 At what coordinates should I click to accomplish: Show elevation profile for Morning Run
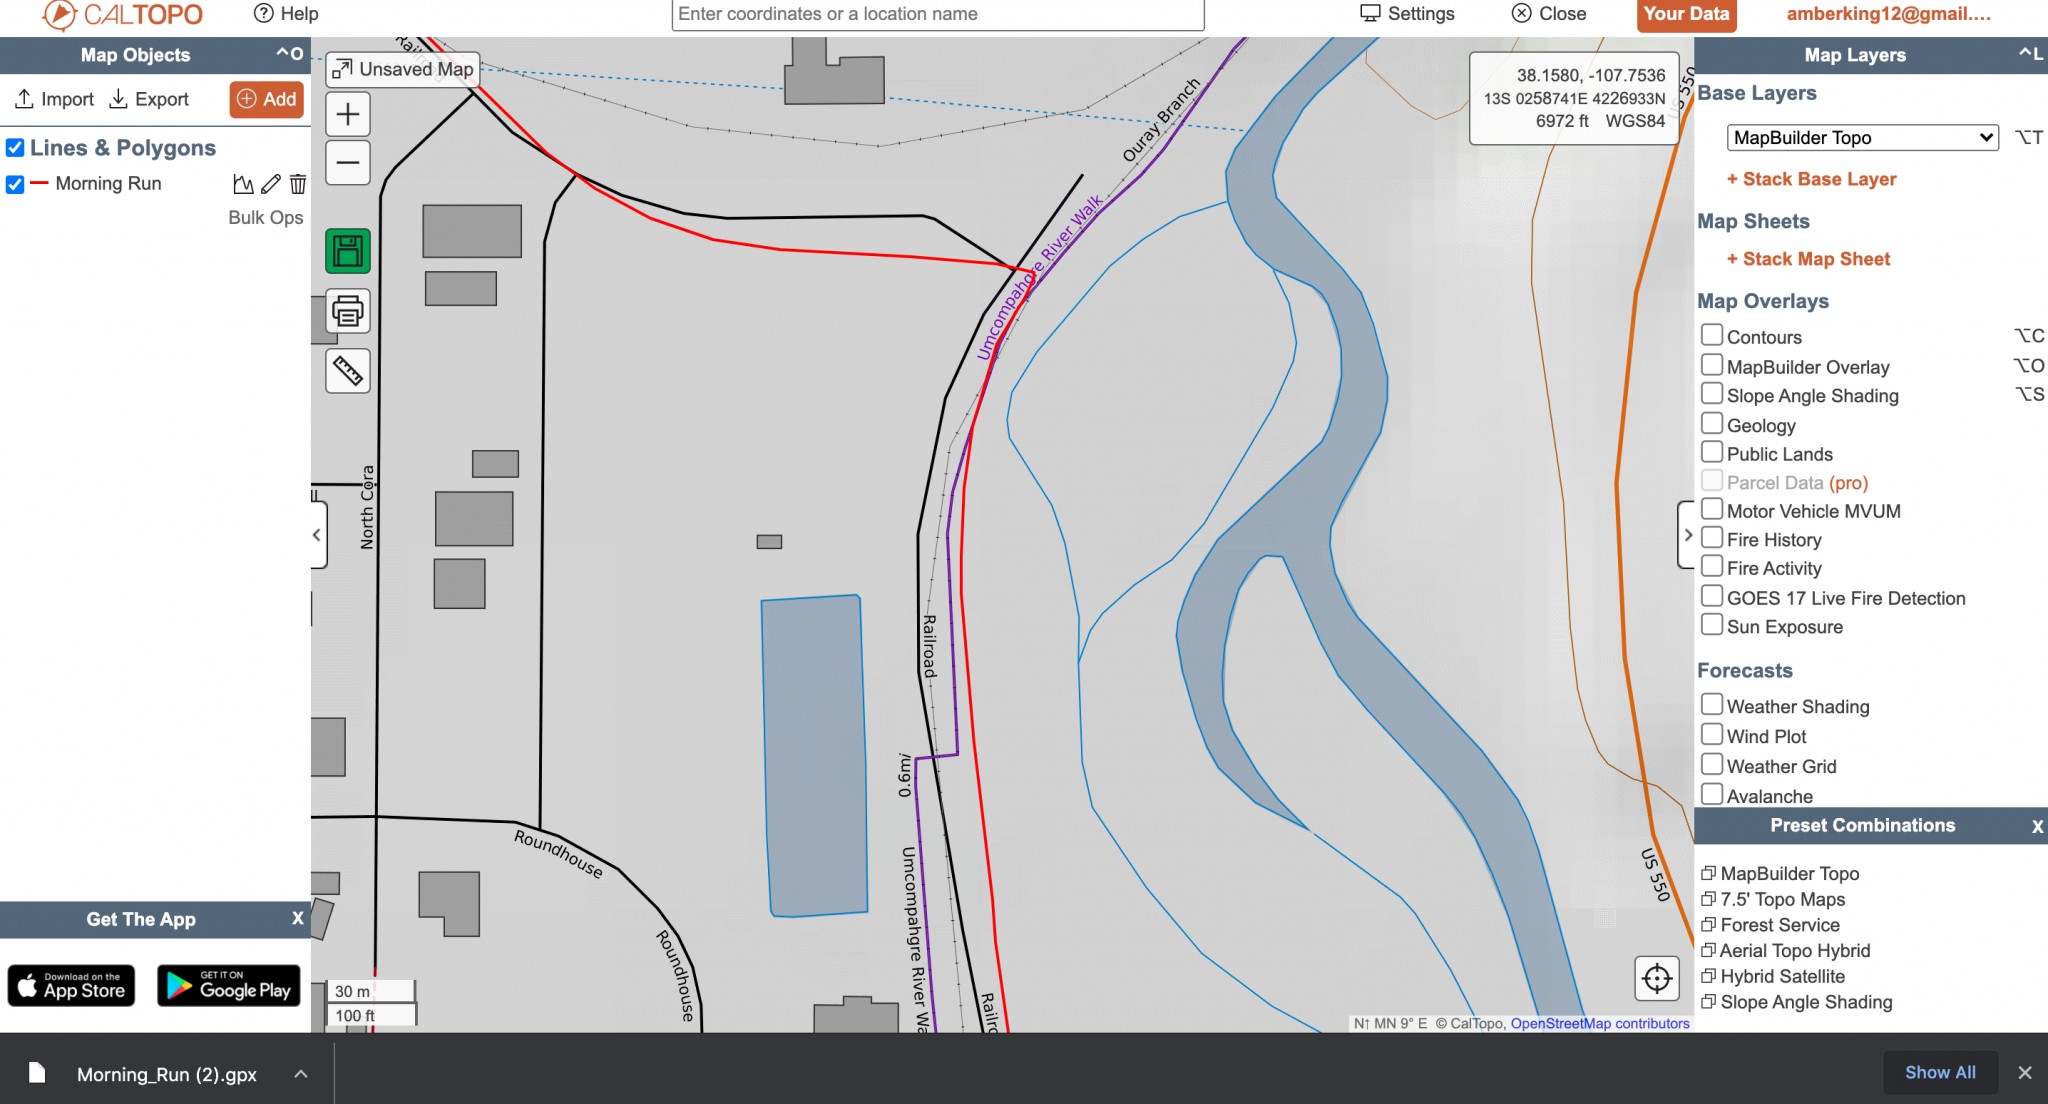tap(243, 184)
